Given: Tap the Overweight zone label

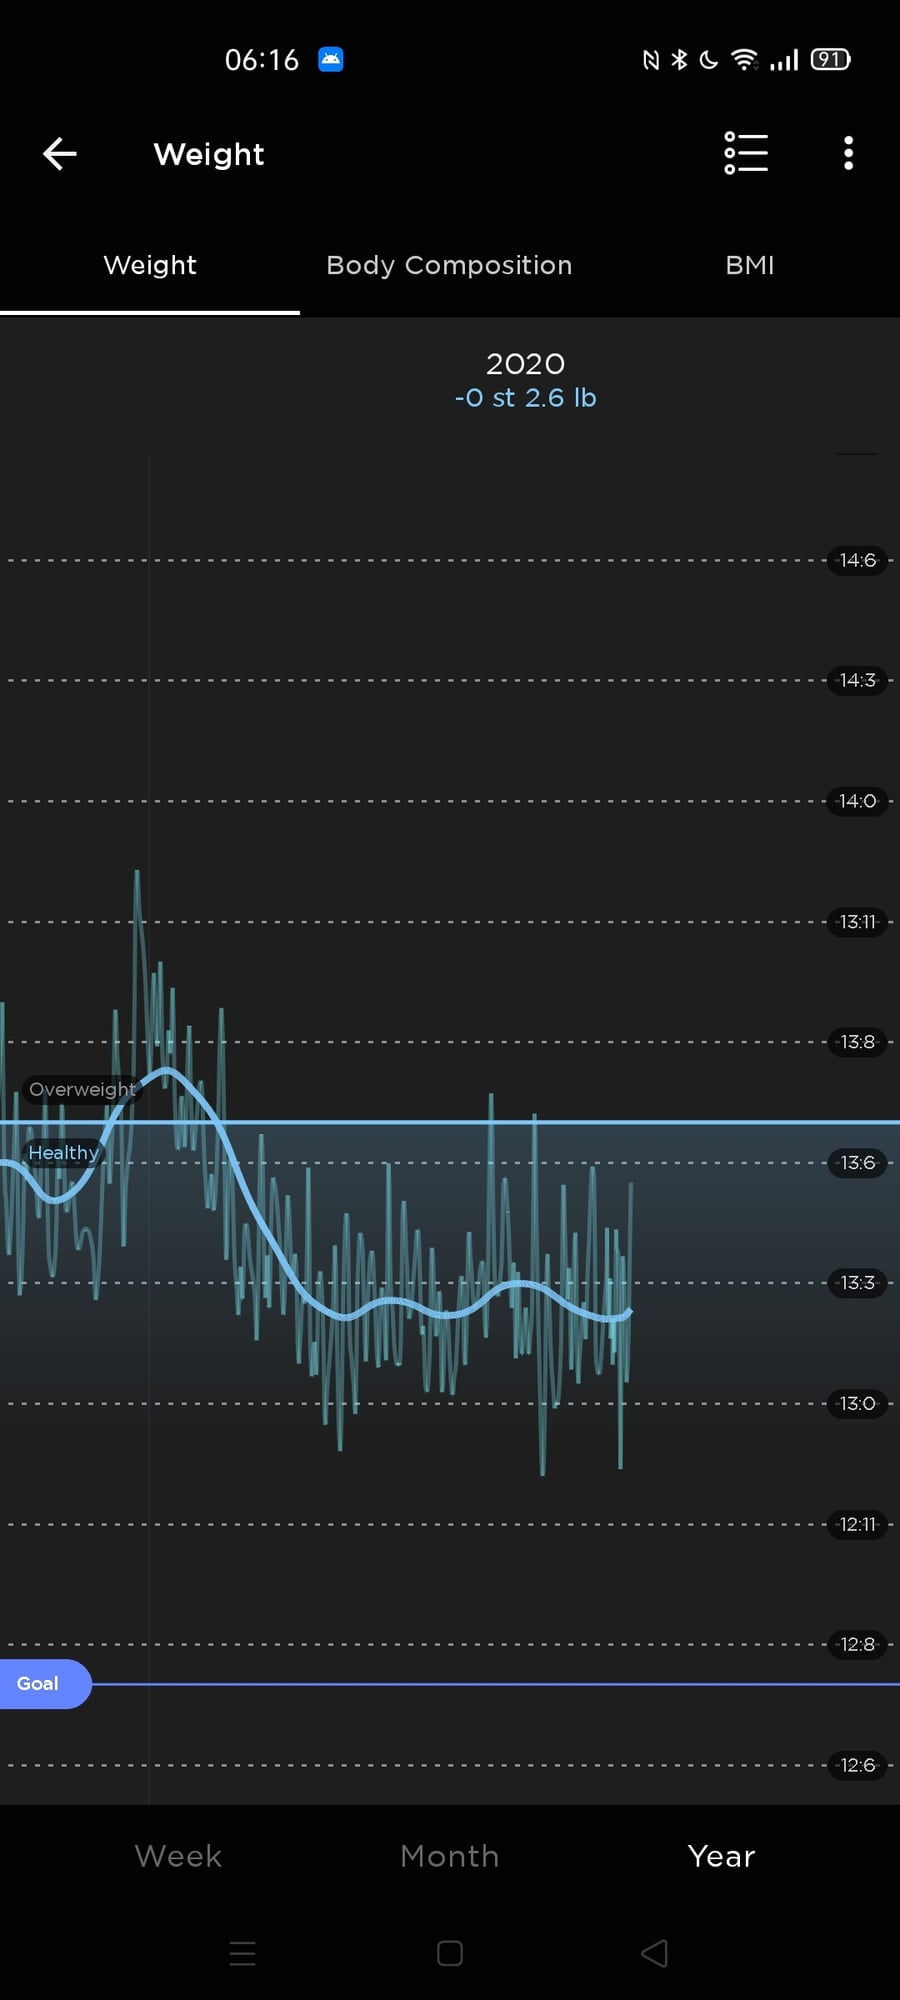Looking at the screenshot, I should pos(82,1089).
